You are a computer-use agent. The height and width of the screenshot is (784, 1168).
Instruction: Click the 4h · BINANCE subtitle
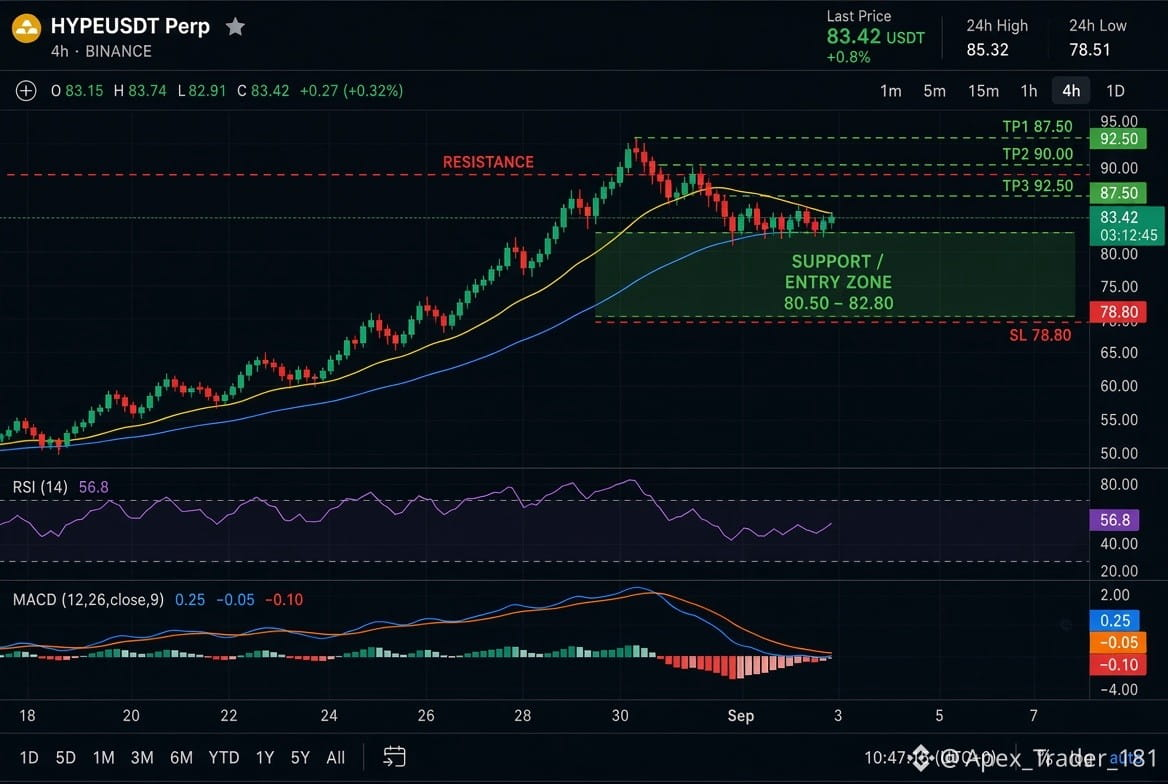coord(101,51)
